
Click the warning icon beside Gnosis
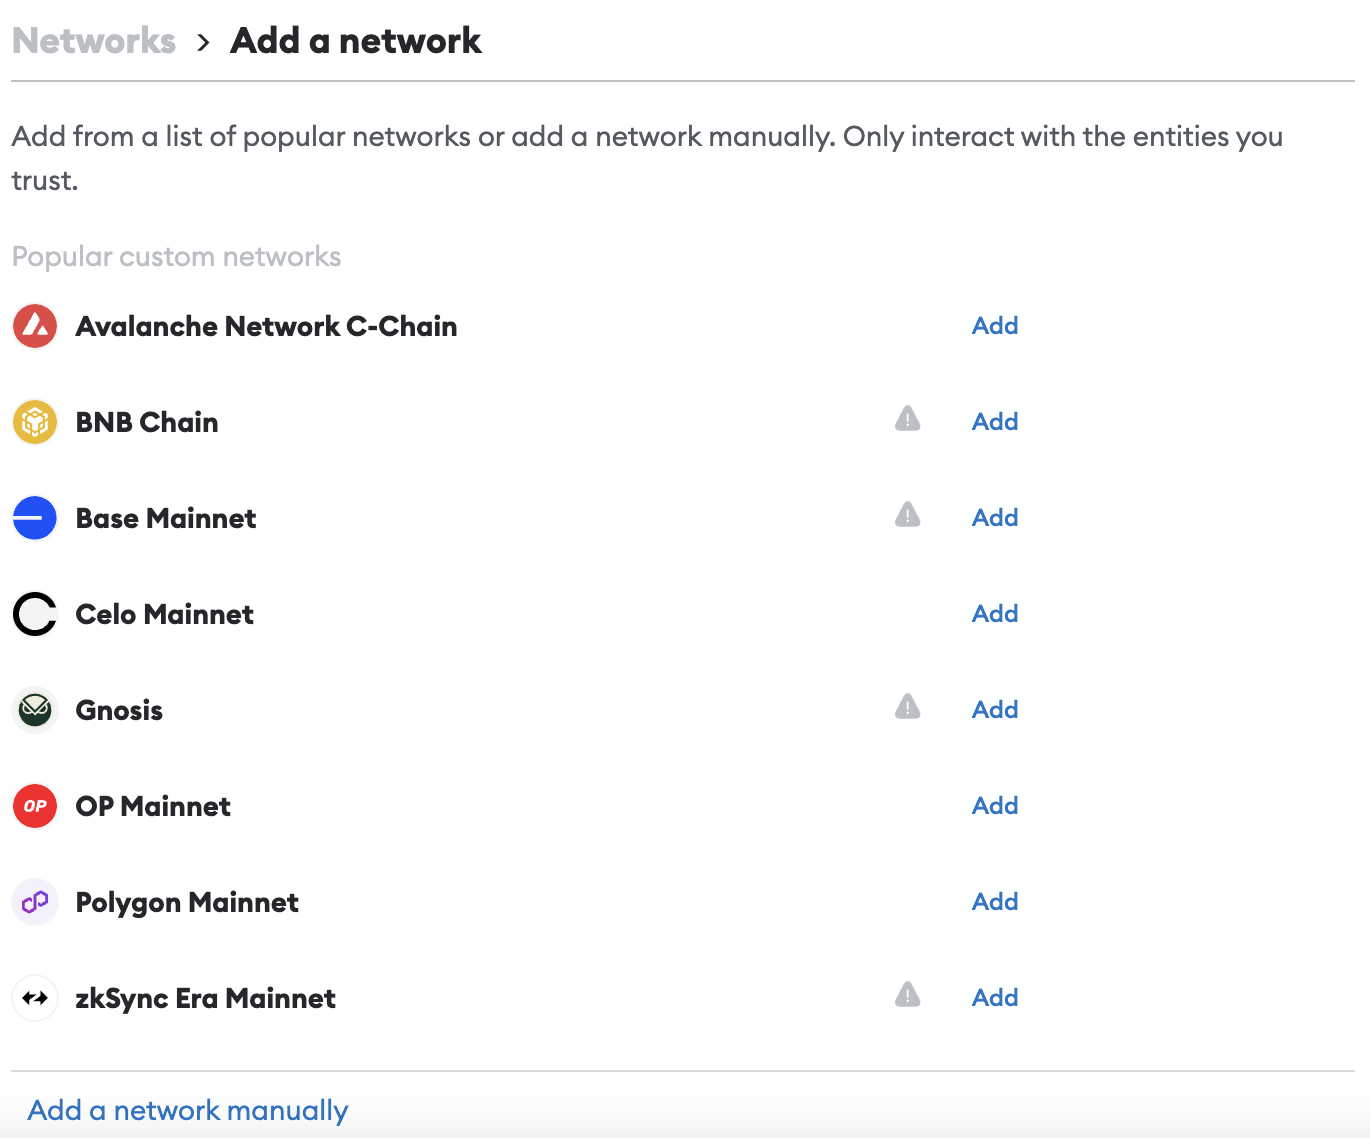[907, 707]
